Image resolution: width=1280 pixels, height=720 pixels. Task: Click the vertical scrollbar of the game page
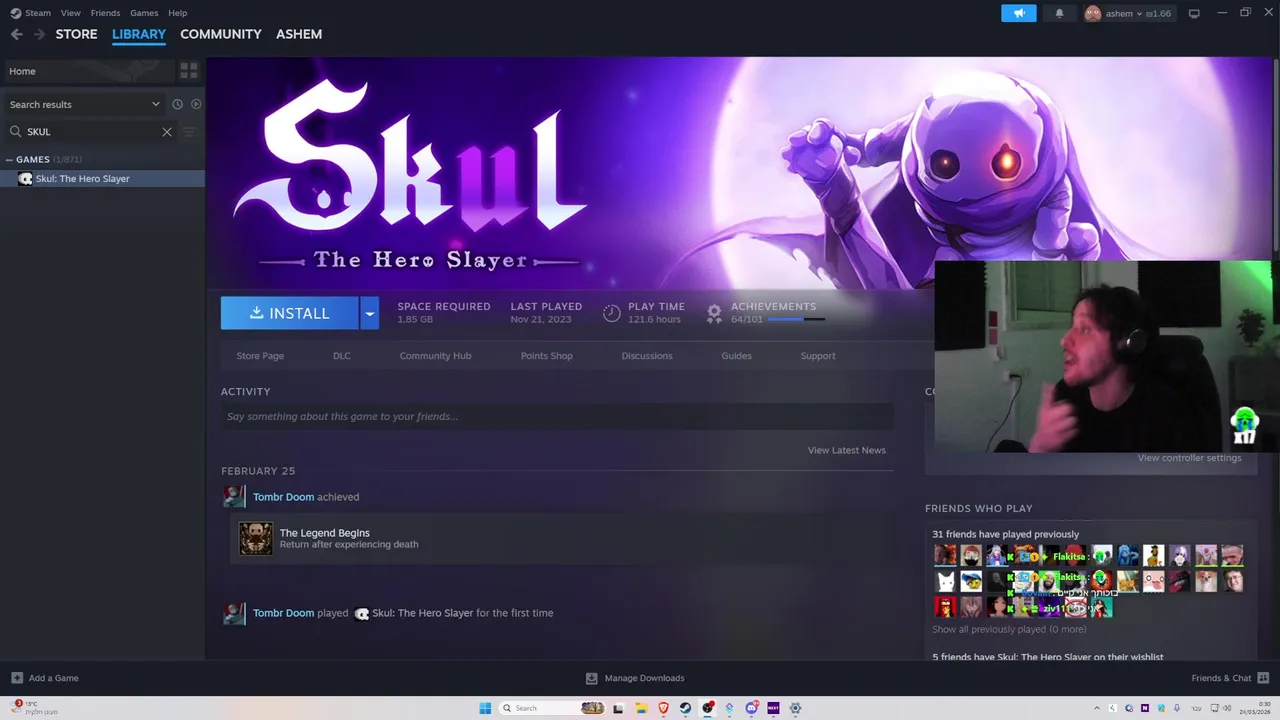(x=1275, y=154)
